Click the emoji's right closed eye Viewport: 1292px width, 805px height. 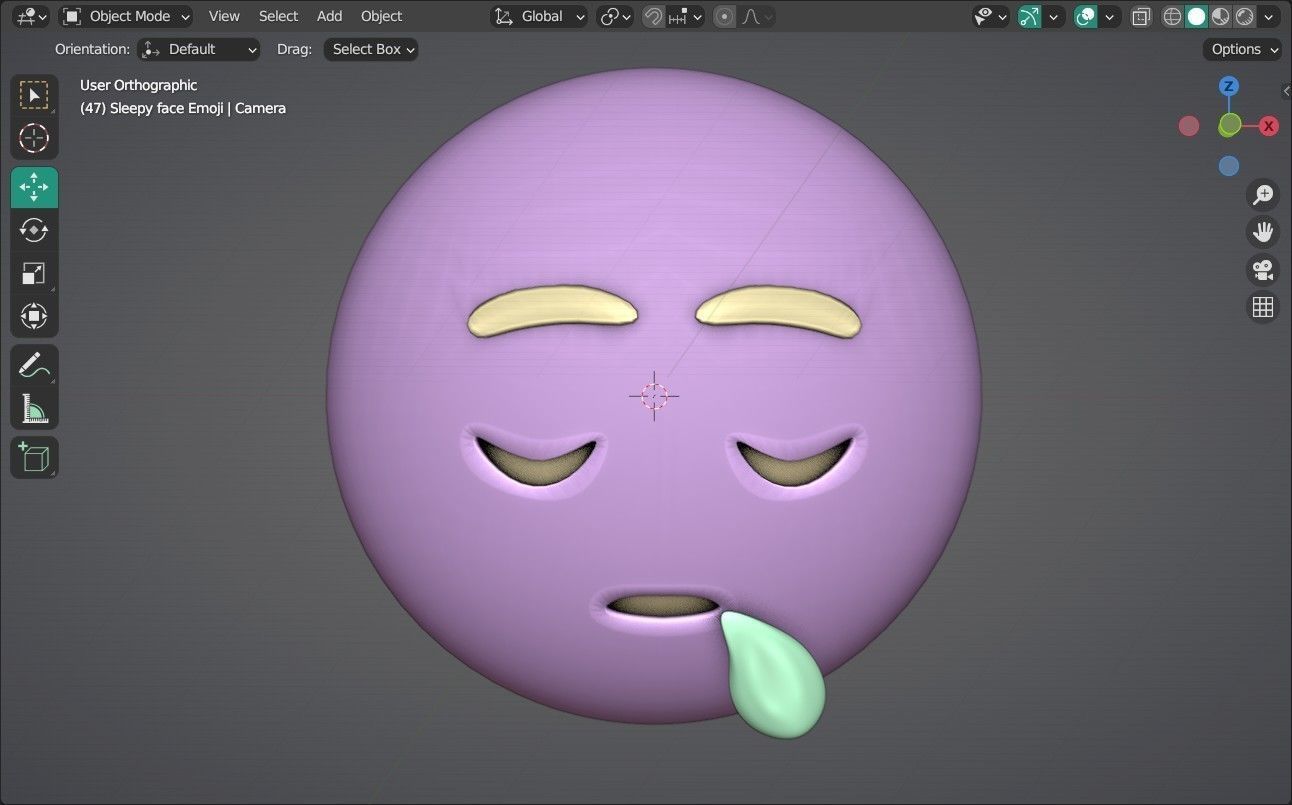[x=794, y=464]
